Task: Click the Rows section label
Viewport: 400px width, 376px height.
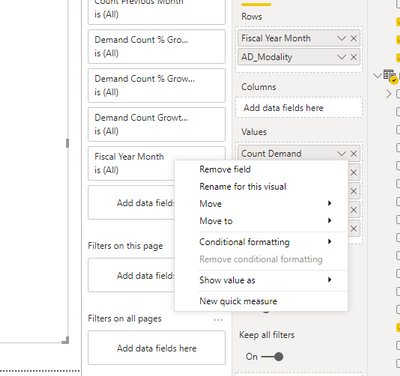Action: (252, 17)
